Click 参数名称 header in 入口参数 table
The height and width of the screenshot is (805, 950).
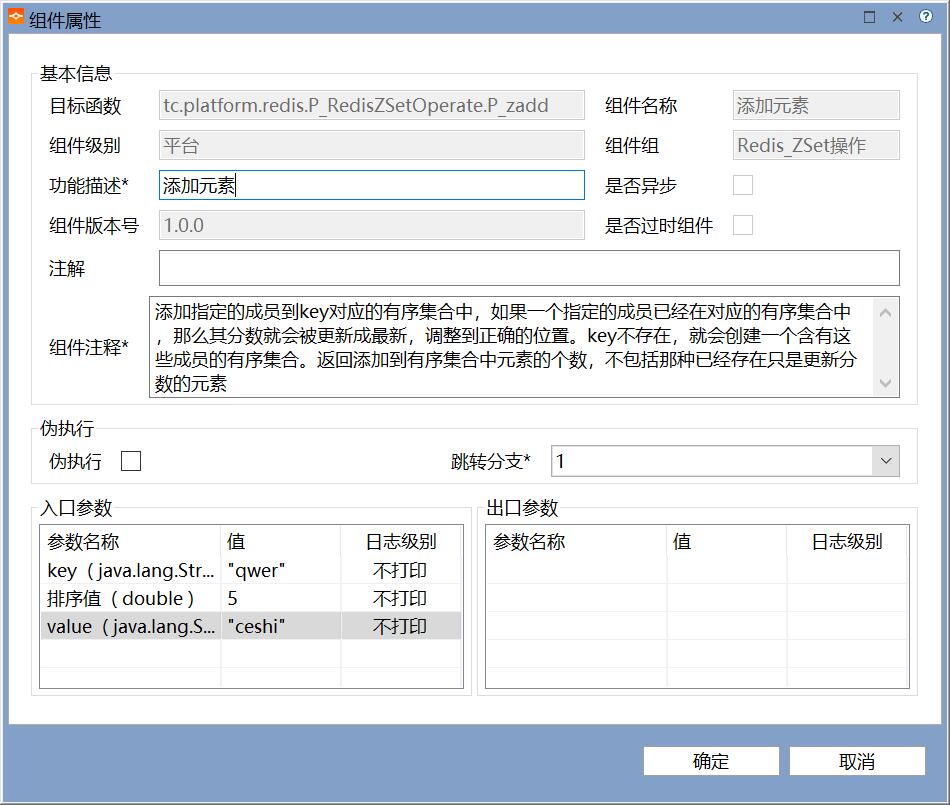tap(130, 542)
